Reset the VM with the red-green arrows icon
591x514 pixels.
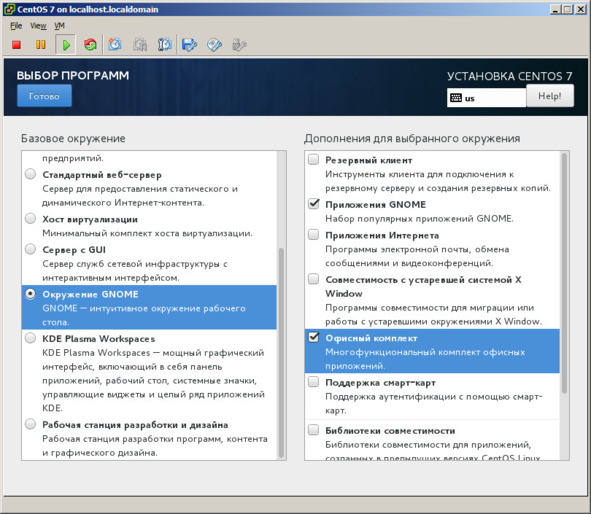coord(90,45)
